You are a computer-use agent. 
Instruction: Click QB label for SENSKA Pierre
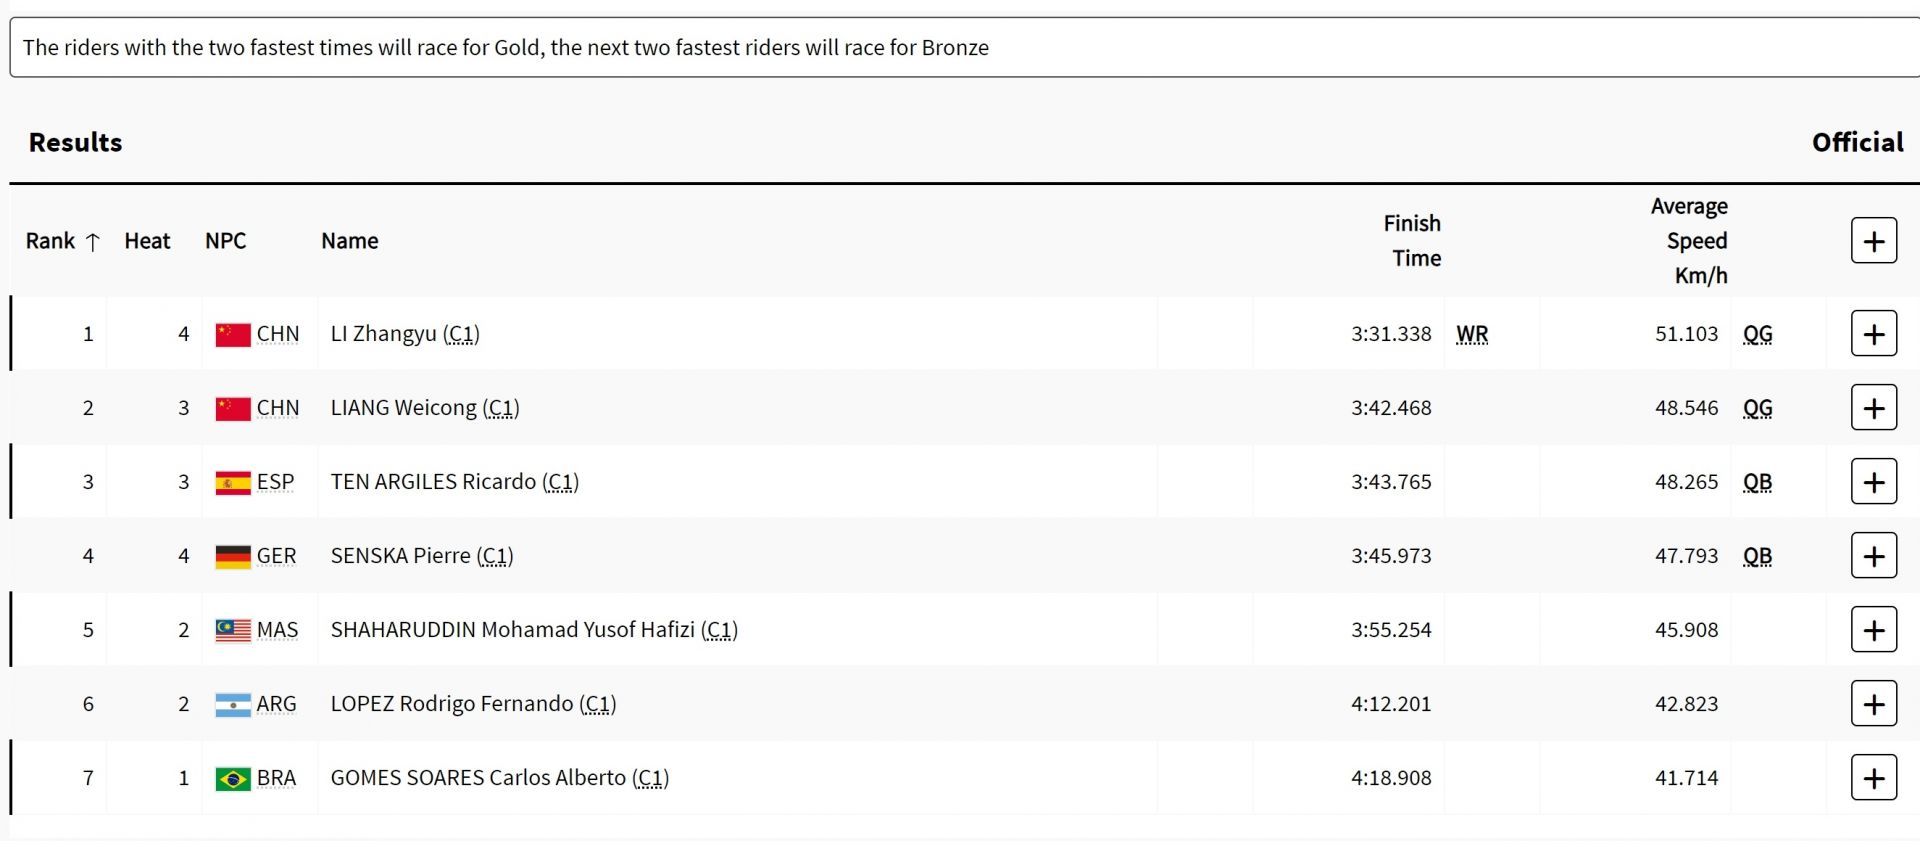(x=1757, y=556)
